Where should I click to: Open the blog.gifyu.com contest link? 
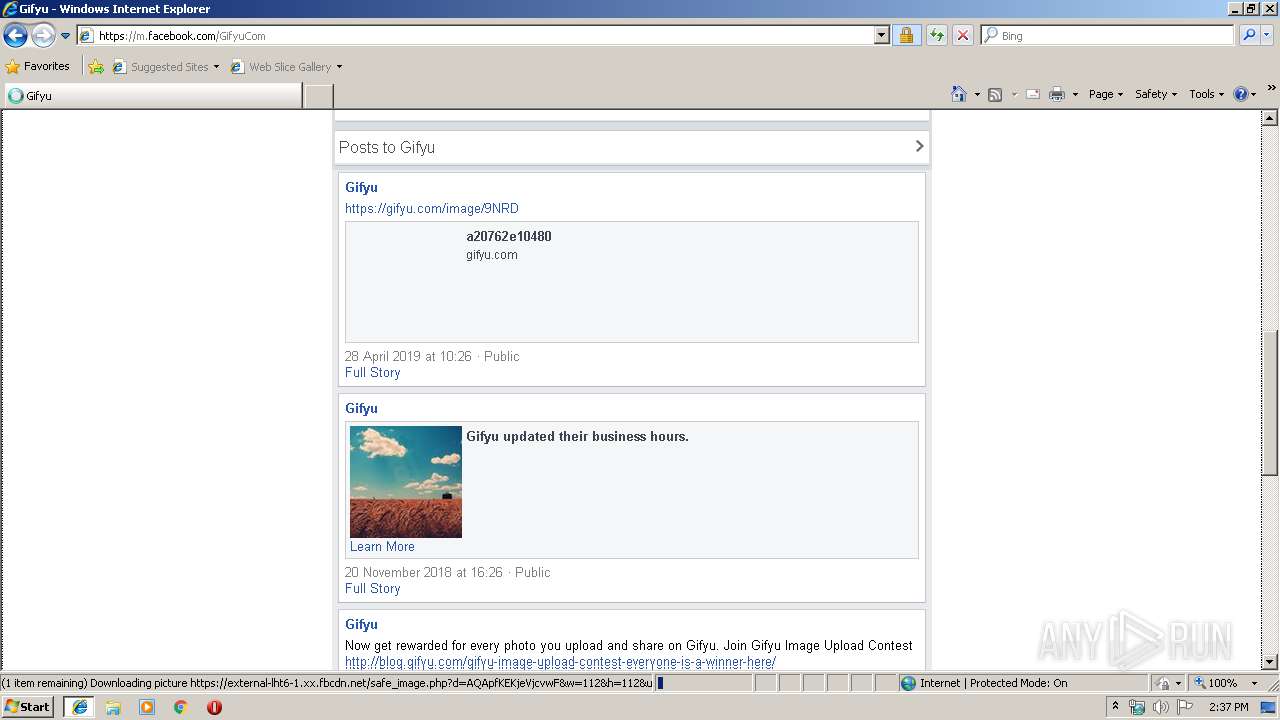(x=560, y=662)
